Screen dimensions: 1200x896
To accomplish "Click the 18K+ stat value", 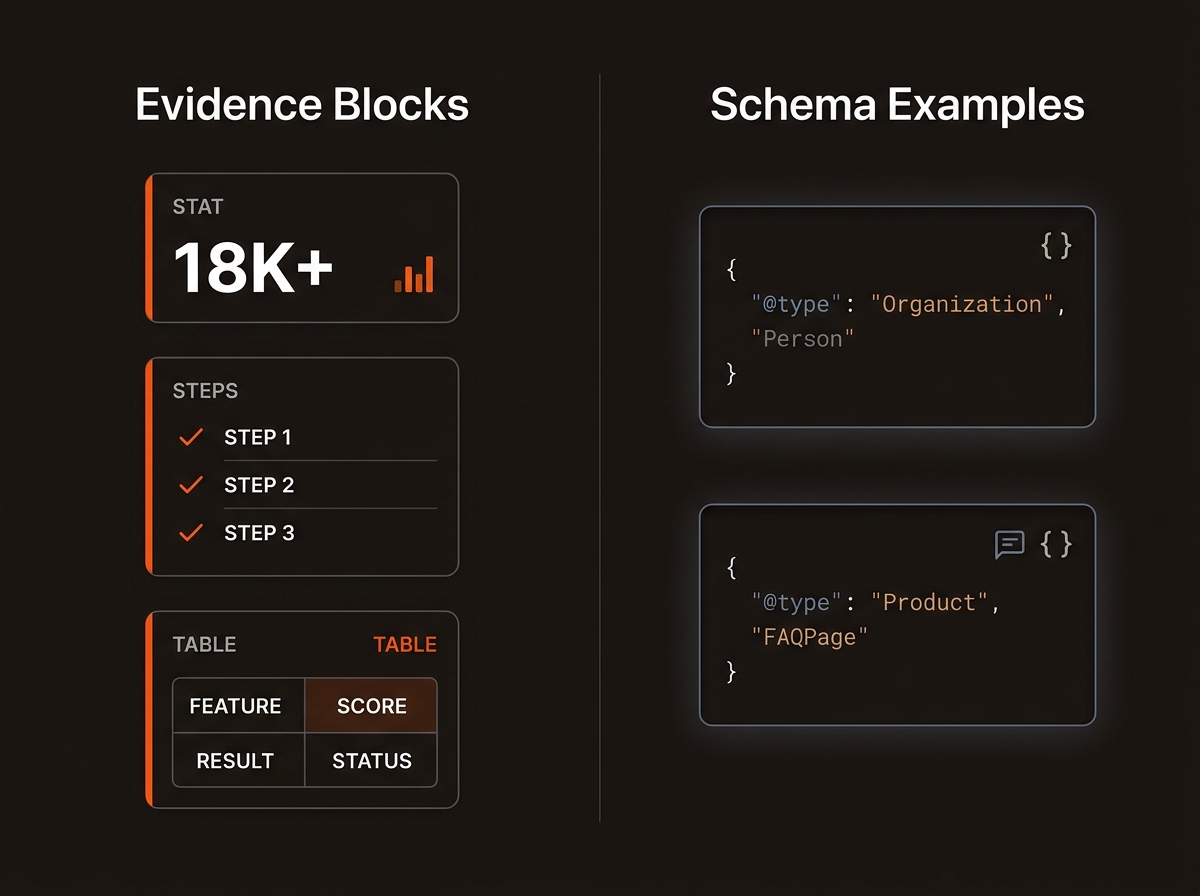I will tap(253, 269).
